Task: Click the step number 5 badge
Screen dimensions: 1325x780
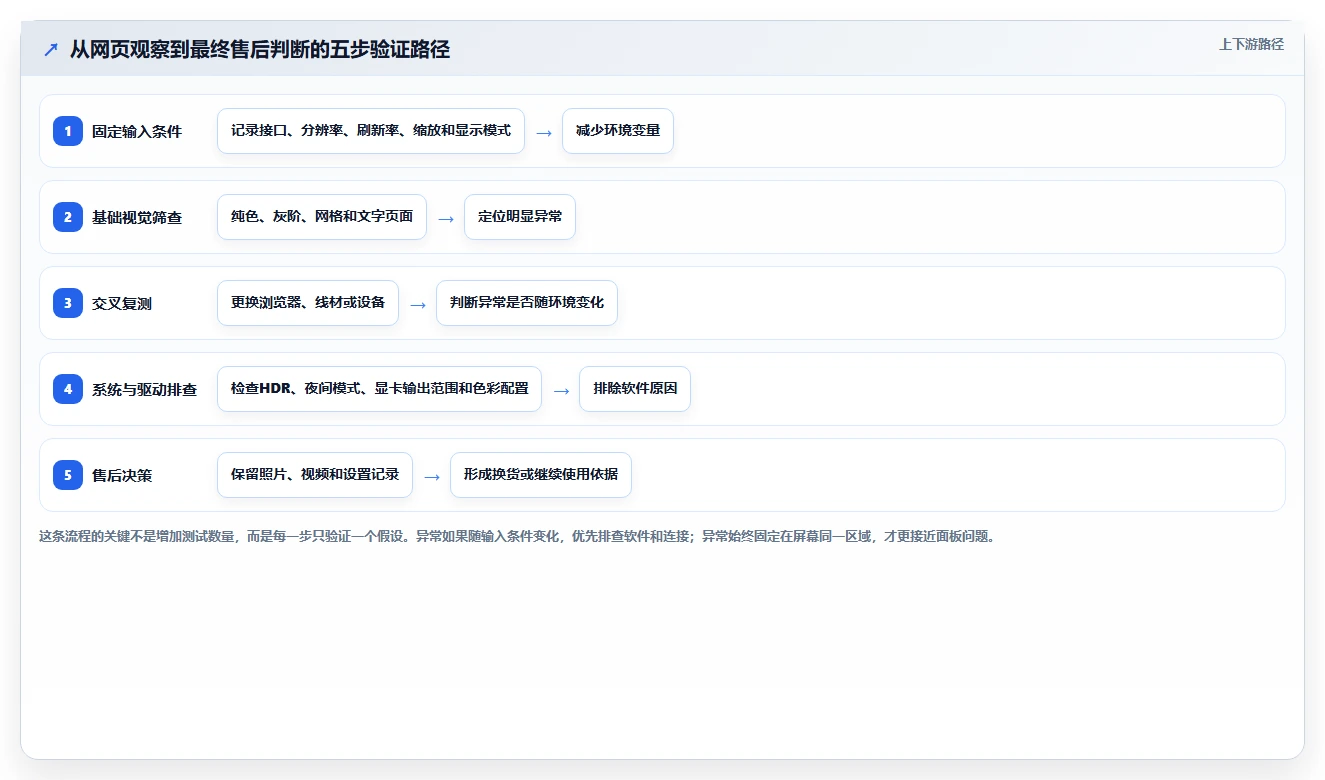Action: click(68, 474)
